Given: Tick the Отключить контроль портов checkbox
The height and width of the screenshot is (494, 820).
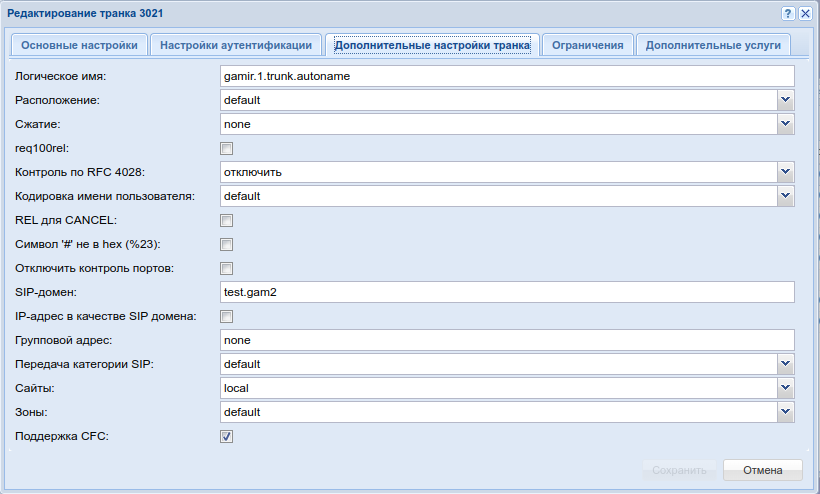Looking at the screenshot, I should 227,268.
